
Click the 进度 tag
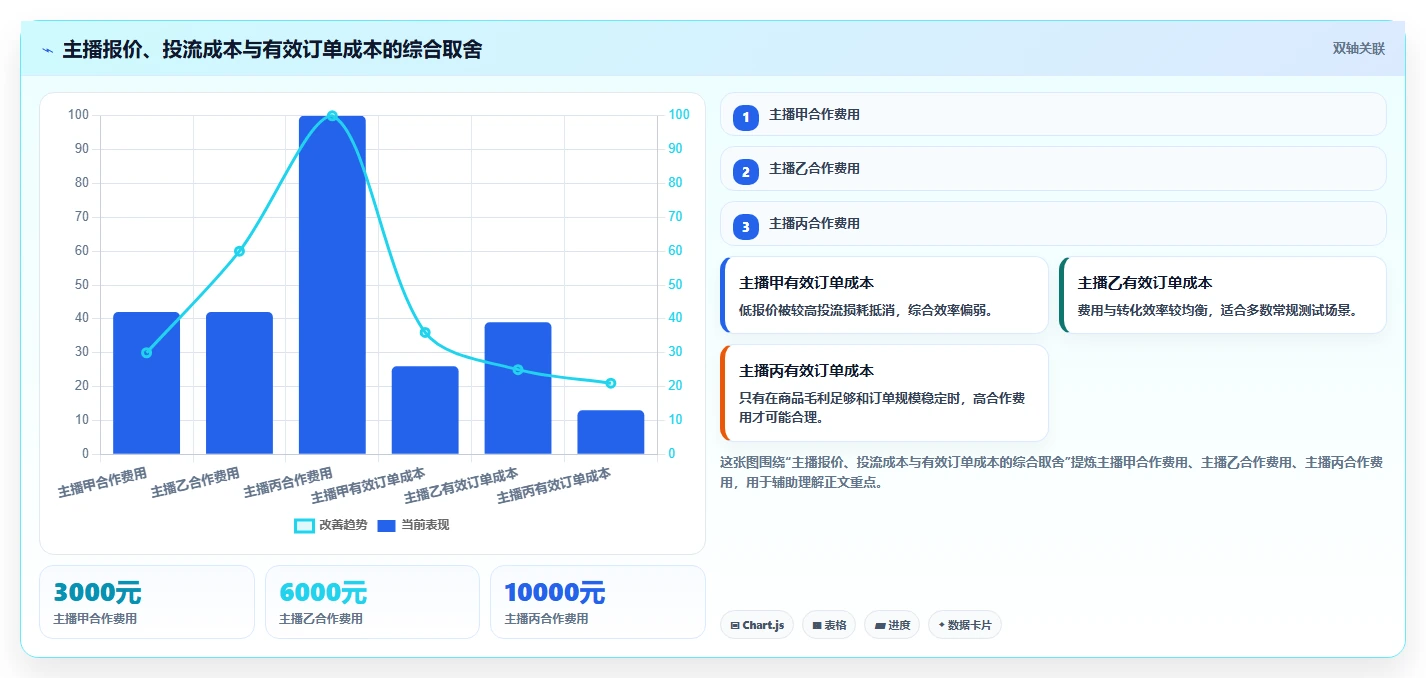(x=892, y=625)
